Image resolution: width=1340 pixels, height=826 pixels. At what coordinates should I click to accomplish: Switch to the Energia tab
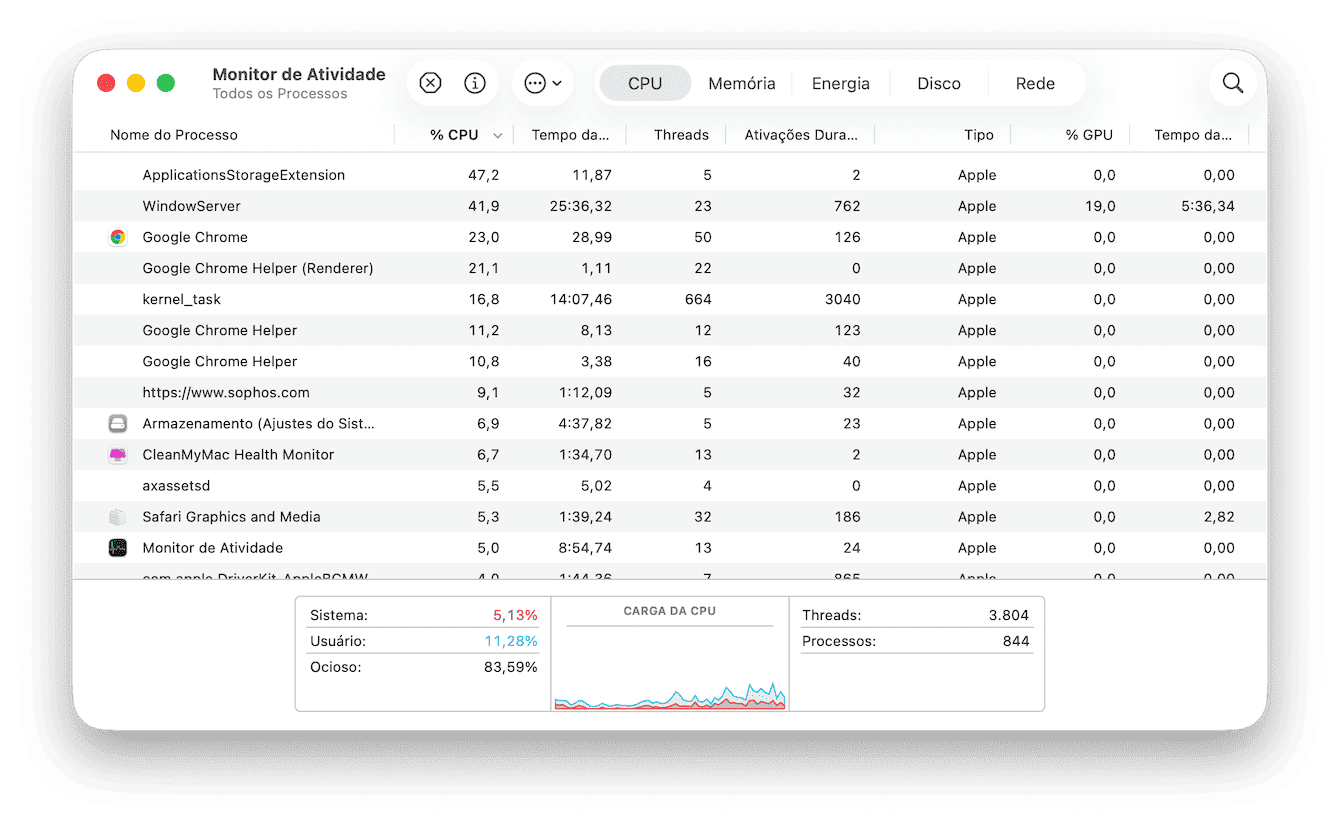[x=840, y=83]
